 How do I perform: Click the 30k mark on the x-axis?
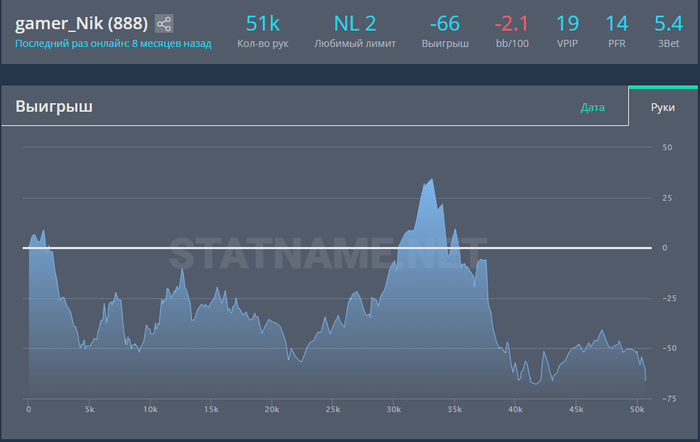pyautogui.click(x=393, y=410)
